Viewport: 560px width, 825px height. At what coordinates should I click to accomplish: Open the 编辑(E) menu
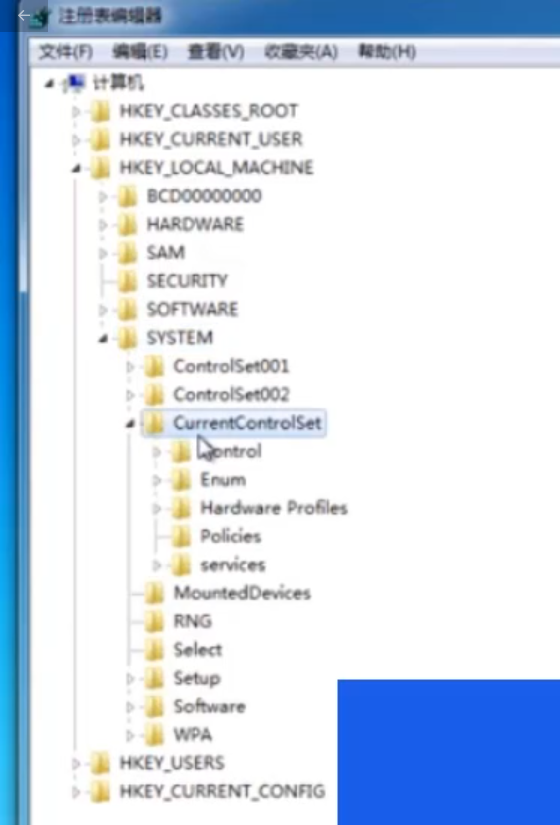(x=140, y=52)
